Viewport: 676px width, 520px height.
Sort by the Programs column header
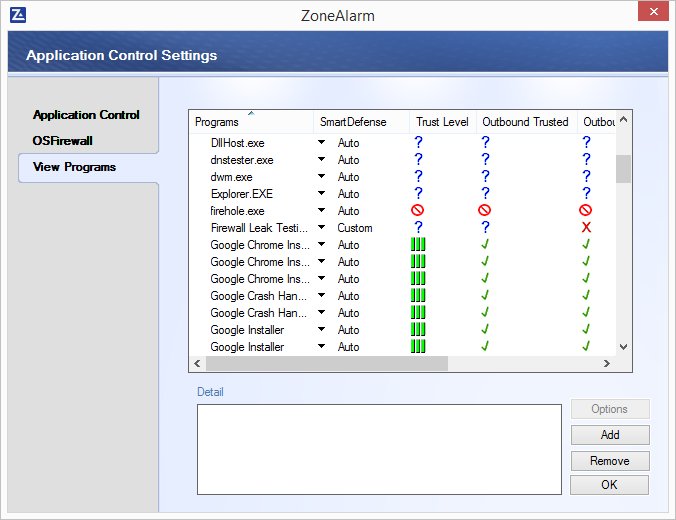251,122
